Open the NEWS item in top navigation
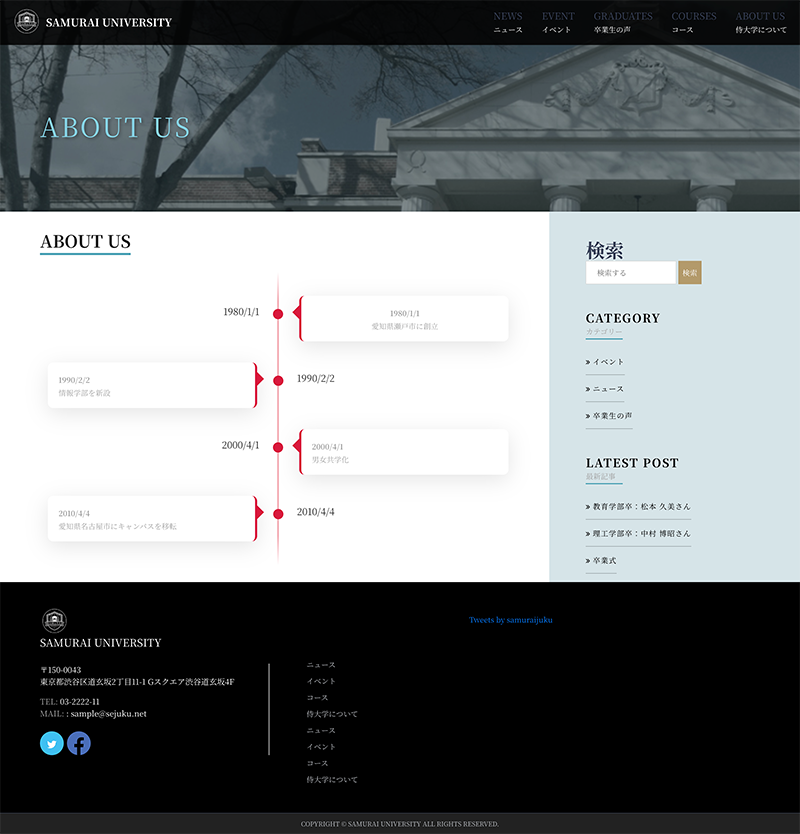 (x=508, y=22)
